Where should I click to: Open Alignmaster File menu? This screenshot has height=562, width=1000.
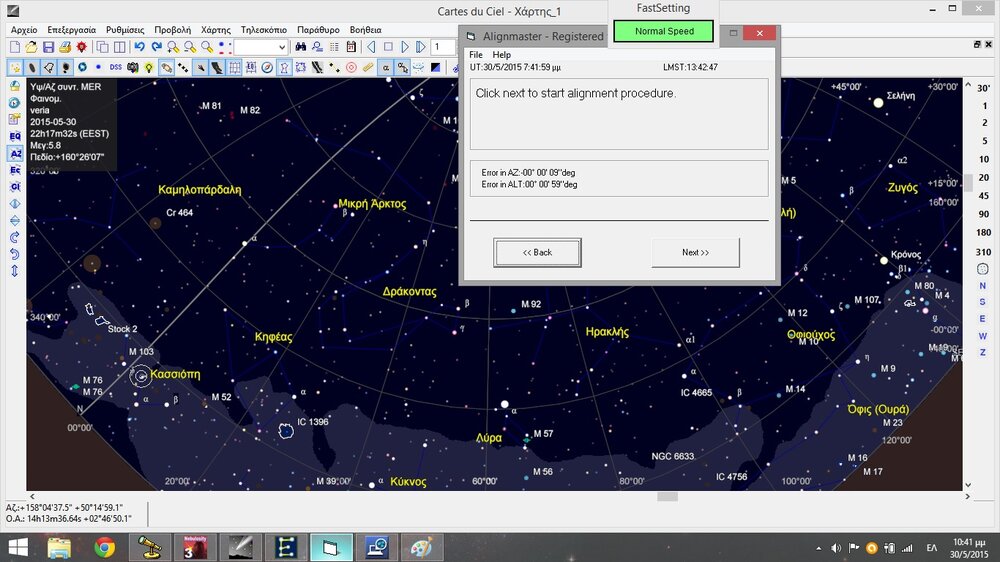(x=476, y=55)
